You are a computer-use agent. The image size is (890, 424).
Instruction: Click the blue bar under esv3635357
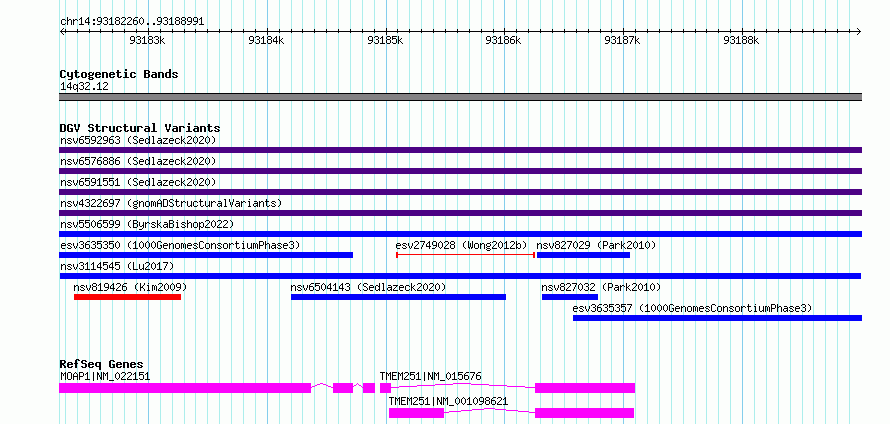tap(717, 318)
